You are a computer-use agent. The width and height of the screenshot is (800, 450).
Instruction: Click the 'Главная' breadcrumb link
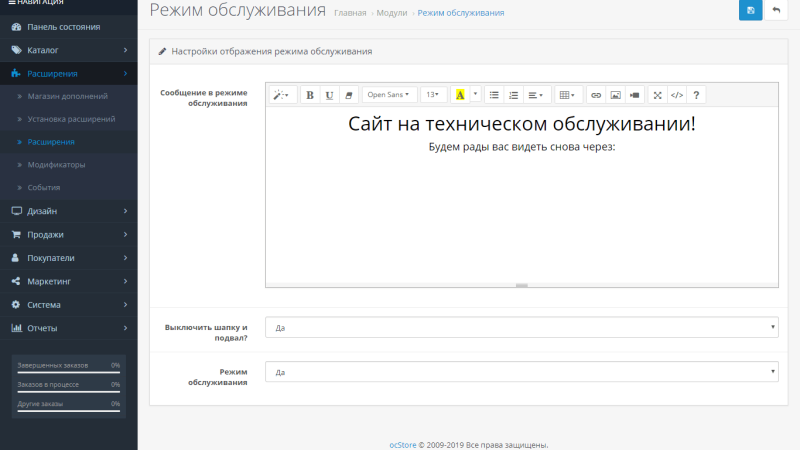[350, 13]
